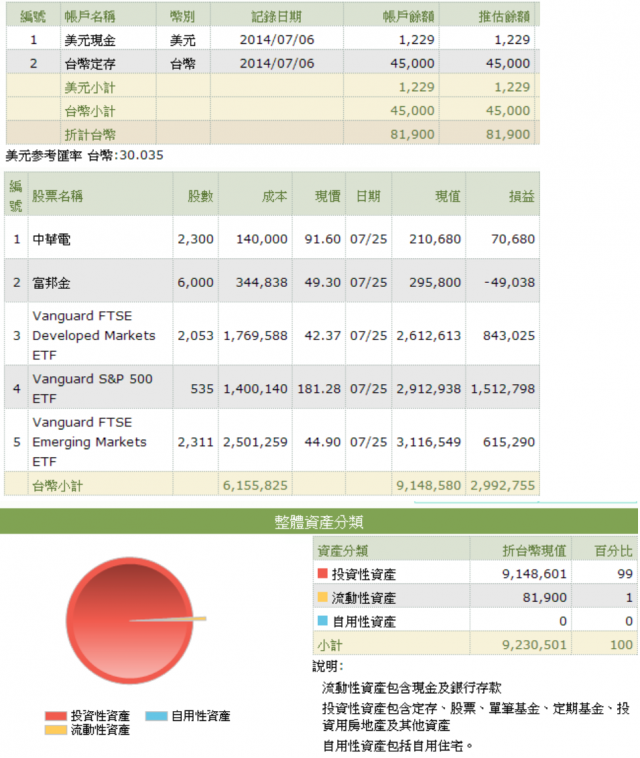Click the 折計台幣 total label

pos(90,135)
